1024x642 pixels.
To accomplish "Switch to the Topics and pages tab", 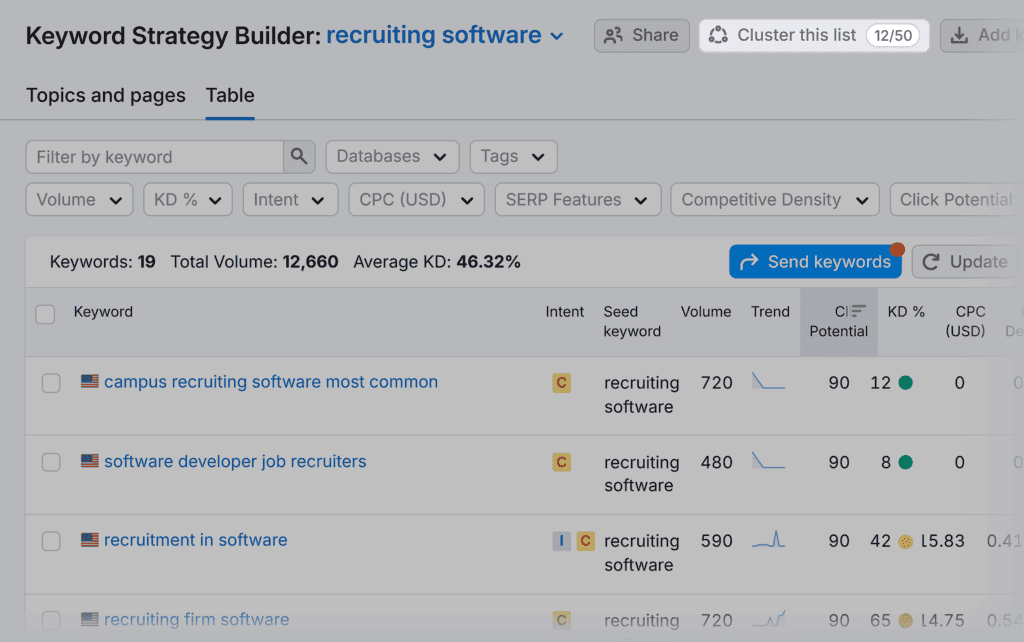I will (x=105, y=96).
